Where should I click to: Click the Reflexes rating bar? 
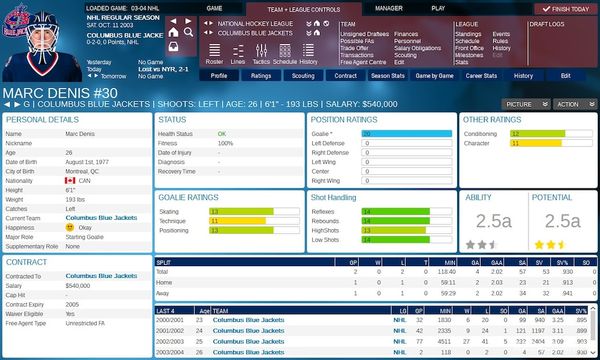click(407, 212)
